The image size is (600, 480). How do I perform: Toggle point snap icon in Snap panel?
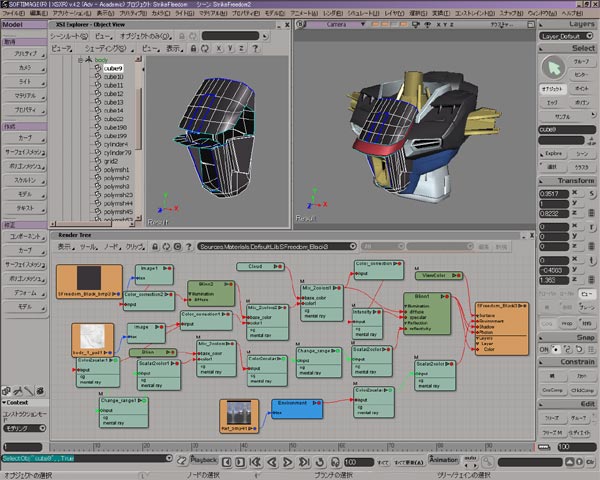coord(555,349)
